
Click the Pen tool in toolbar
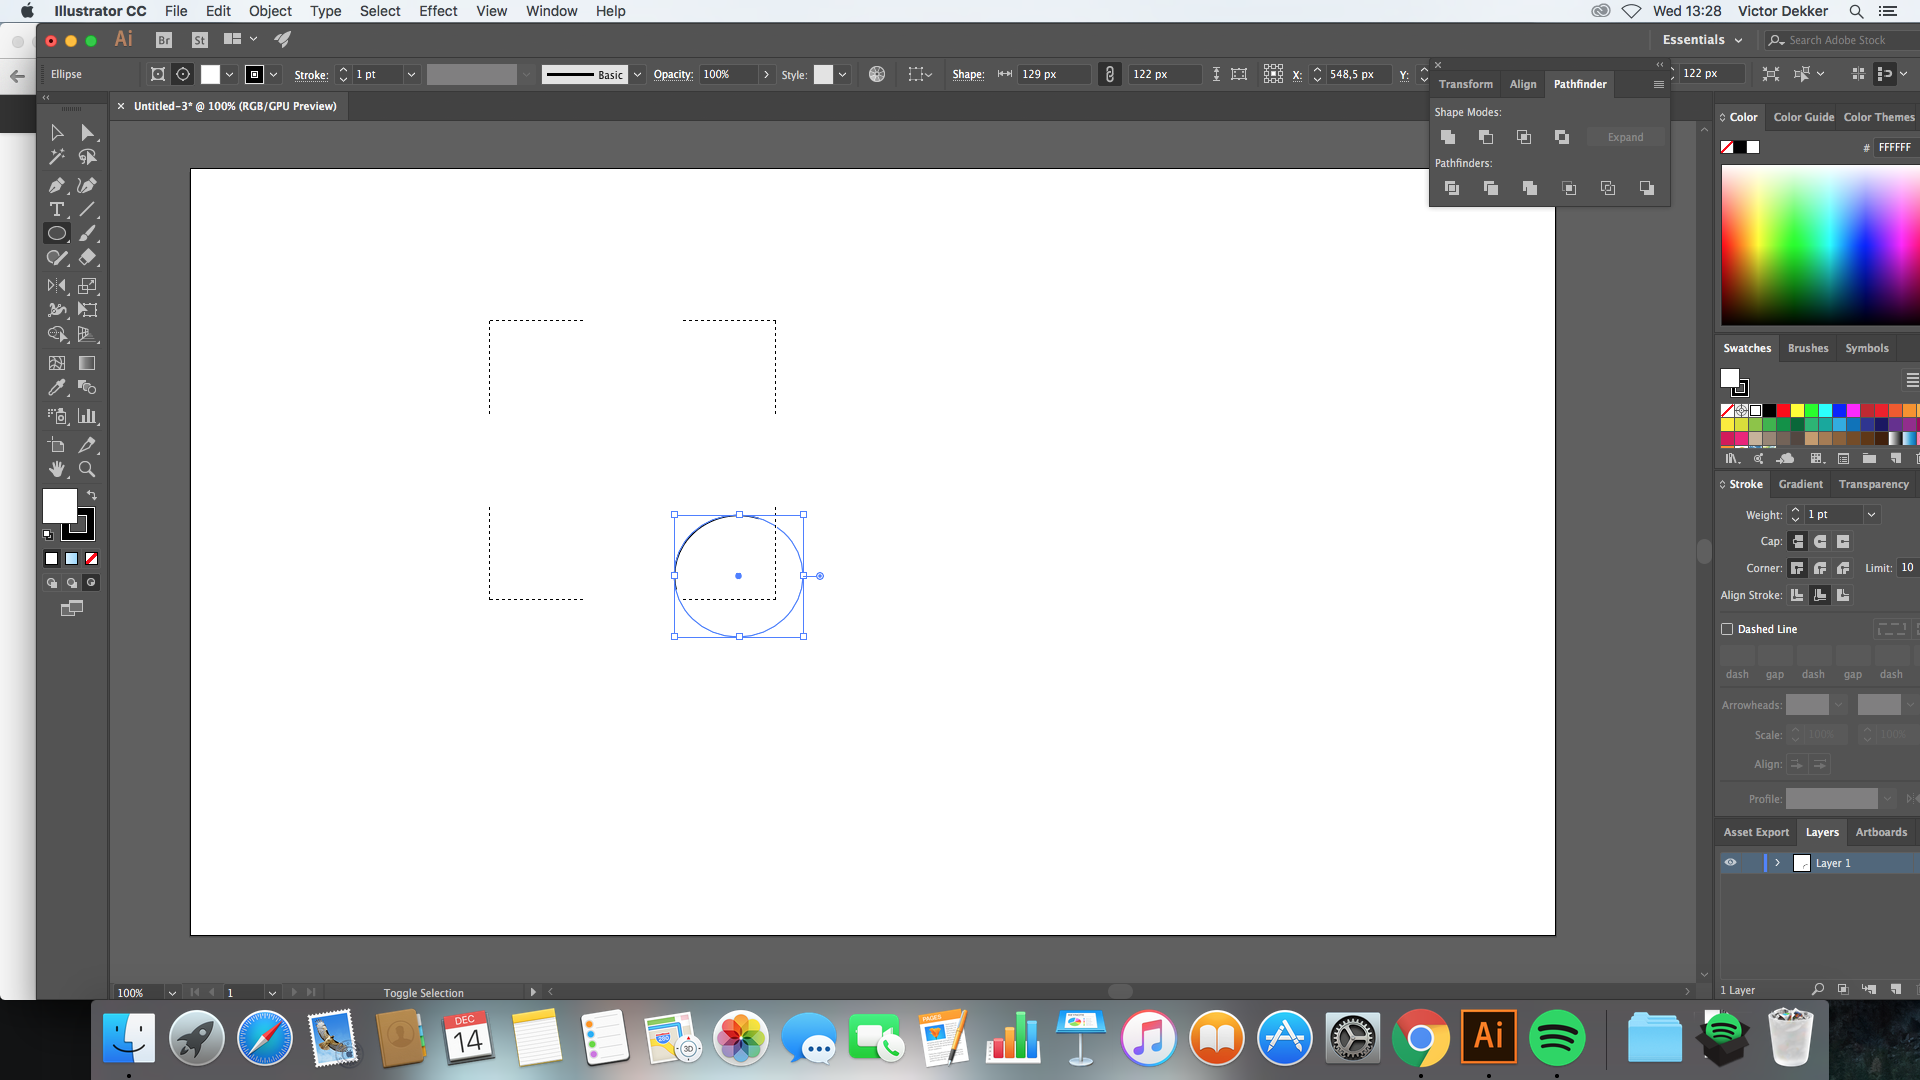[x=55, y=183]
